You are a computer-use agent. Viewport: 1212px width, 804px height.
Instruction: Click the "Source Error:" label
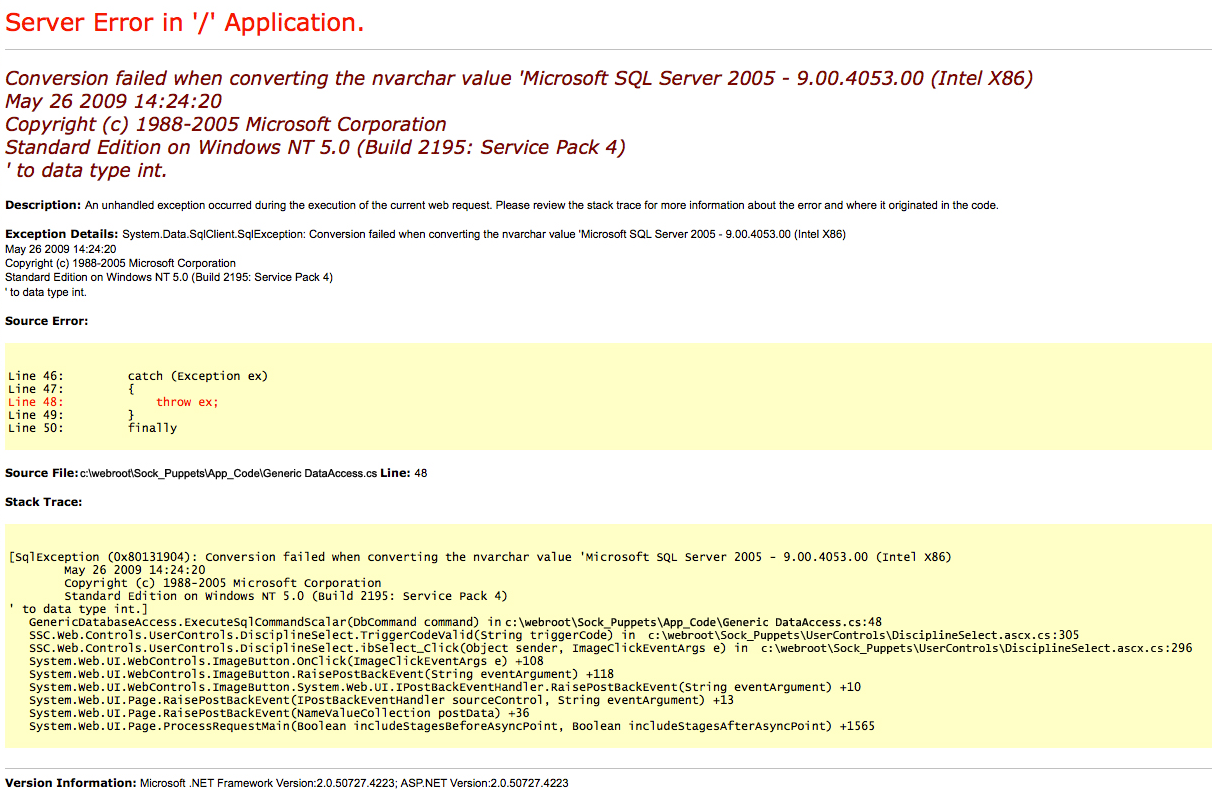point(46,321)
